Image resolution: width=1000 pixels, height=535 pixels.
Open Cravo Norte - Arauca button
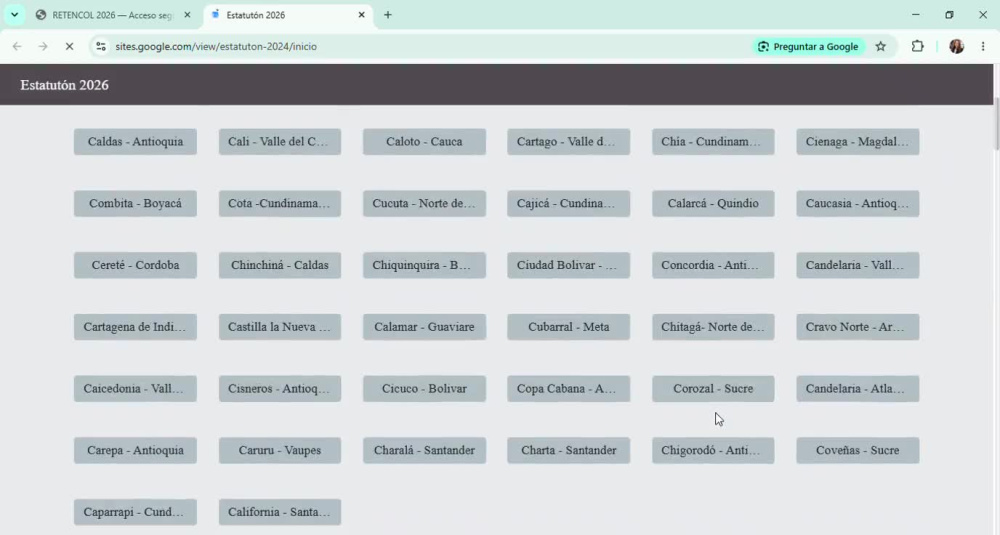[x=858, y=327]
